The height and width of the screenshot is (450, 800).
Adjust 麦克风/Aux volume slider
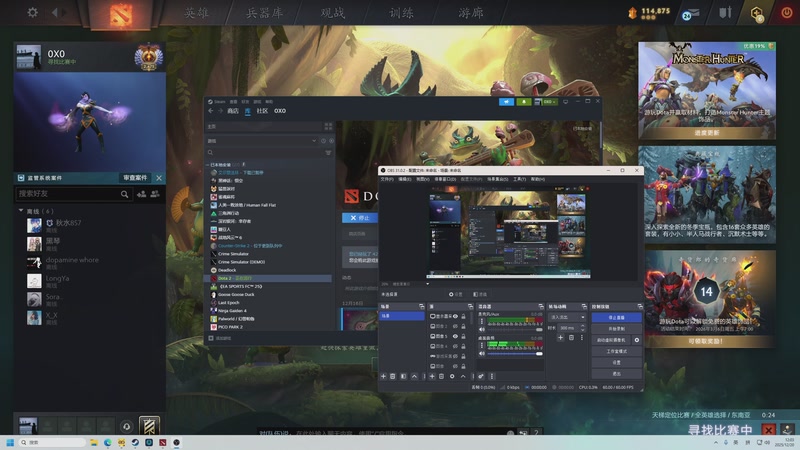click(515, 330)
